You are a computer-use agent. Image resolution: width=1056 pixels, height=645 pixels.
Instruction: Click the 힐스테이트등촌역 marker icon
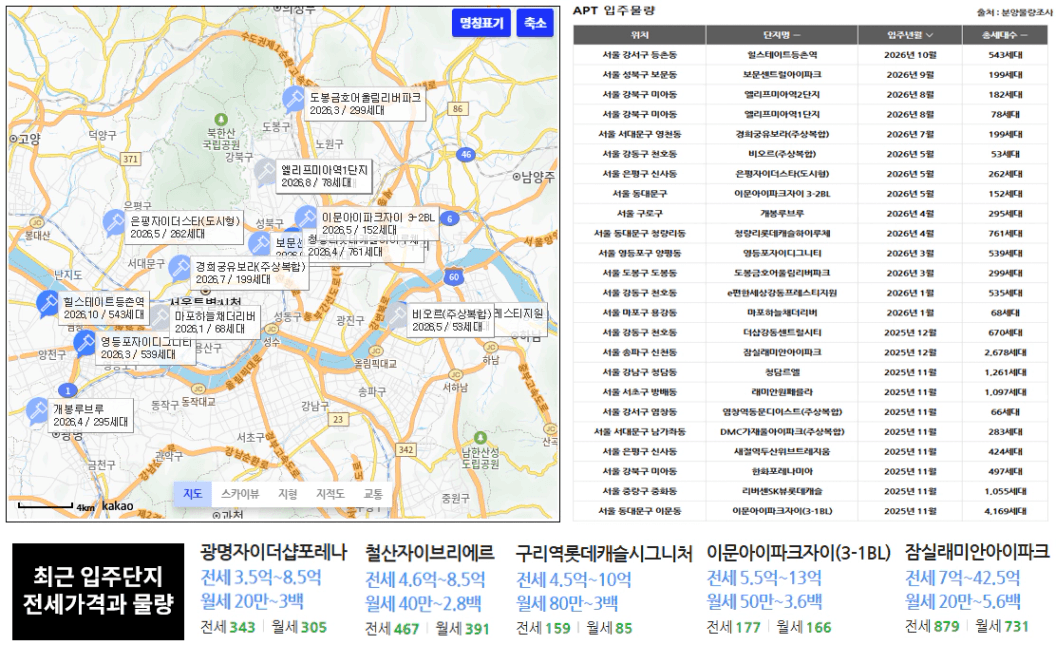(x=47, y=302)
